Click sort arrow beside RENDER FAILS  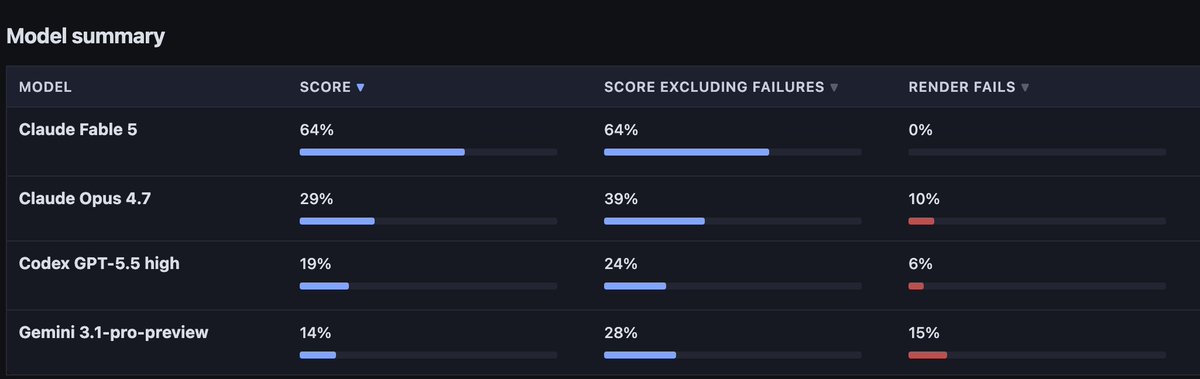pos(1025,88)
